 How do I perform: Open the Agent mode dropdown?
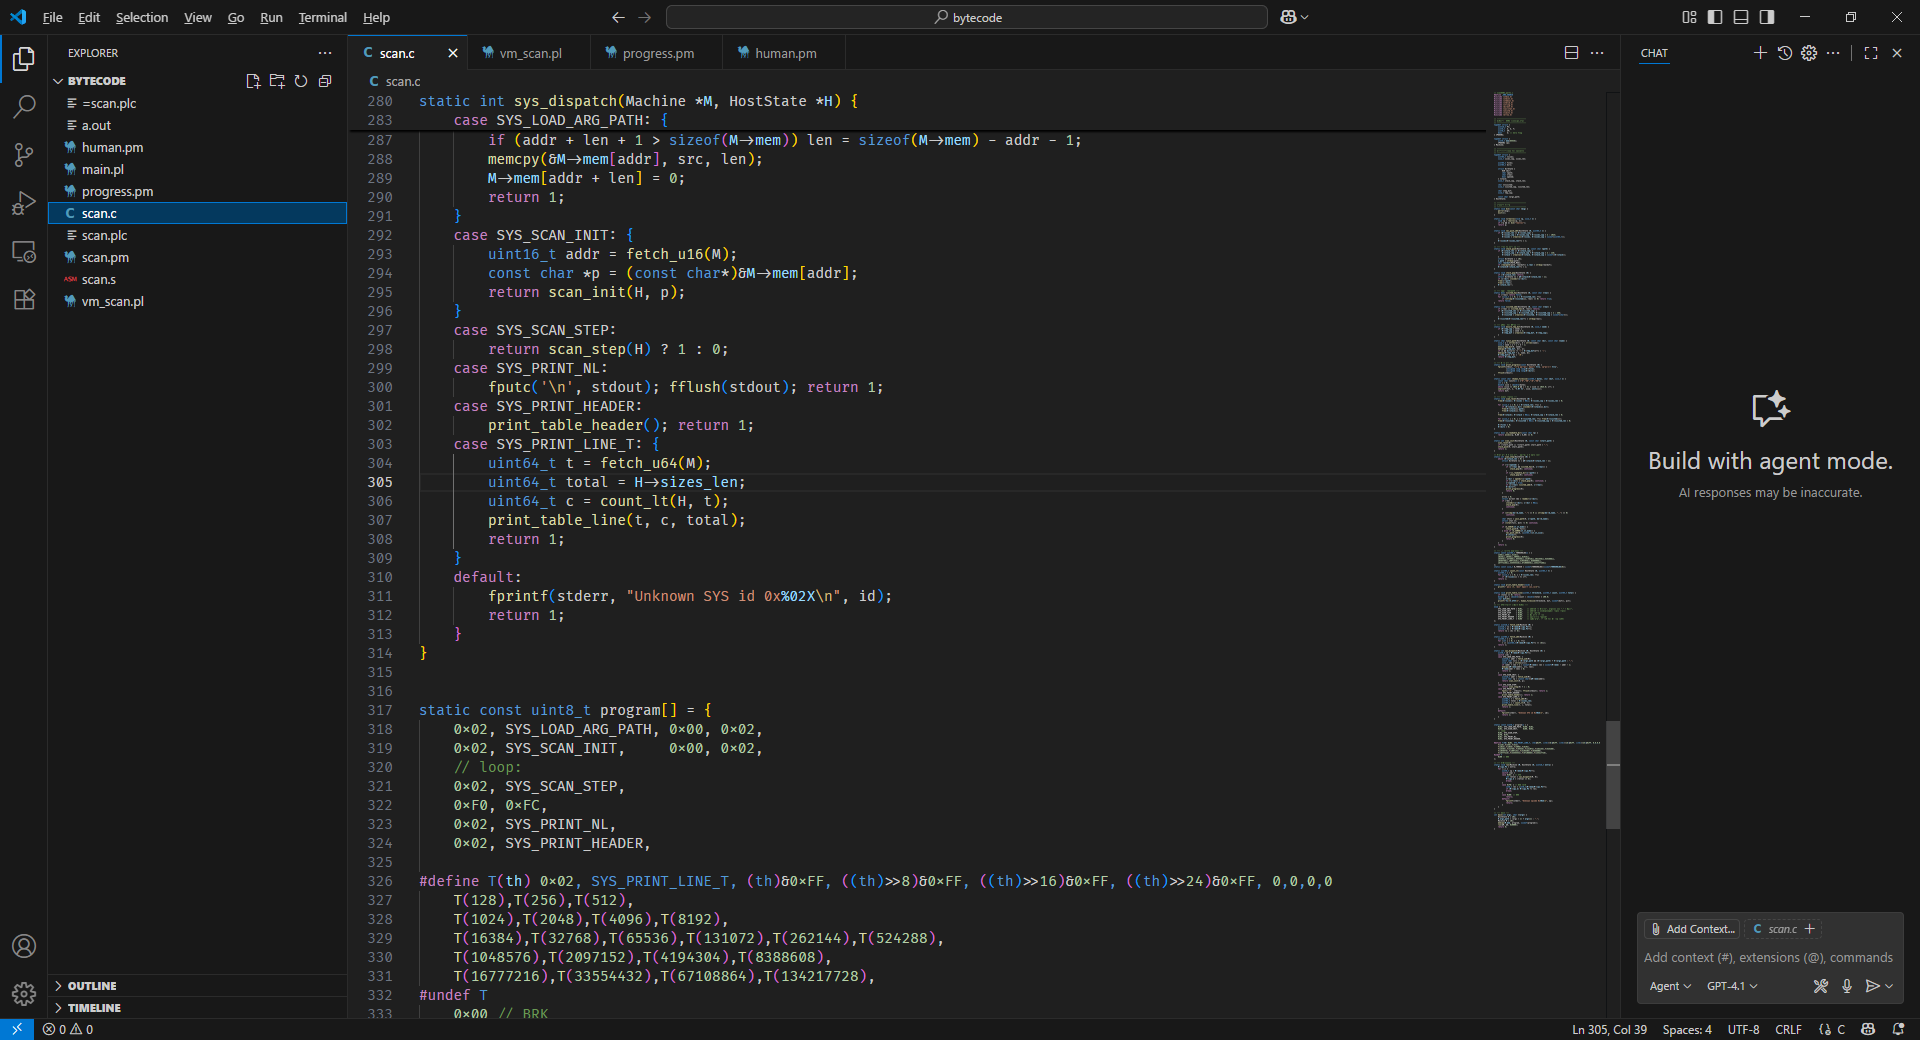pos(1670,986)
